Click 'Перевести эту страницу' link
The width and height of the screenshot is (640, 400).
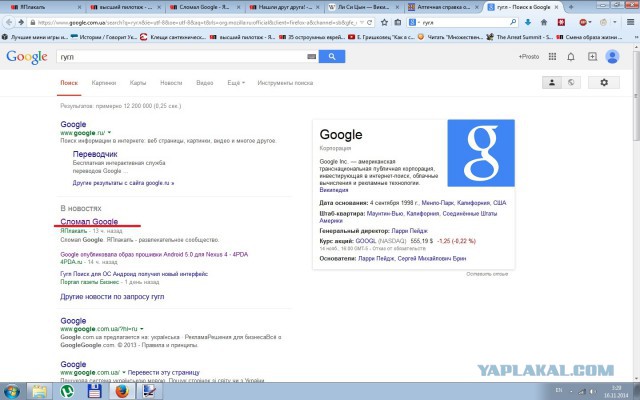pyautogui.click(x=164, y=372)
